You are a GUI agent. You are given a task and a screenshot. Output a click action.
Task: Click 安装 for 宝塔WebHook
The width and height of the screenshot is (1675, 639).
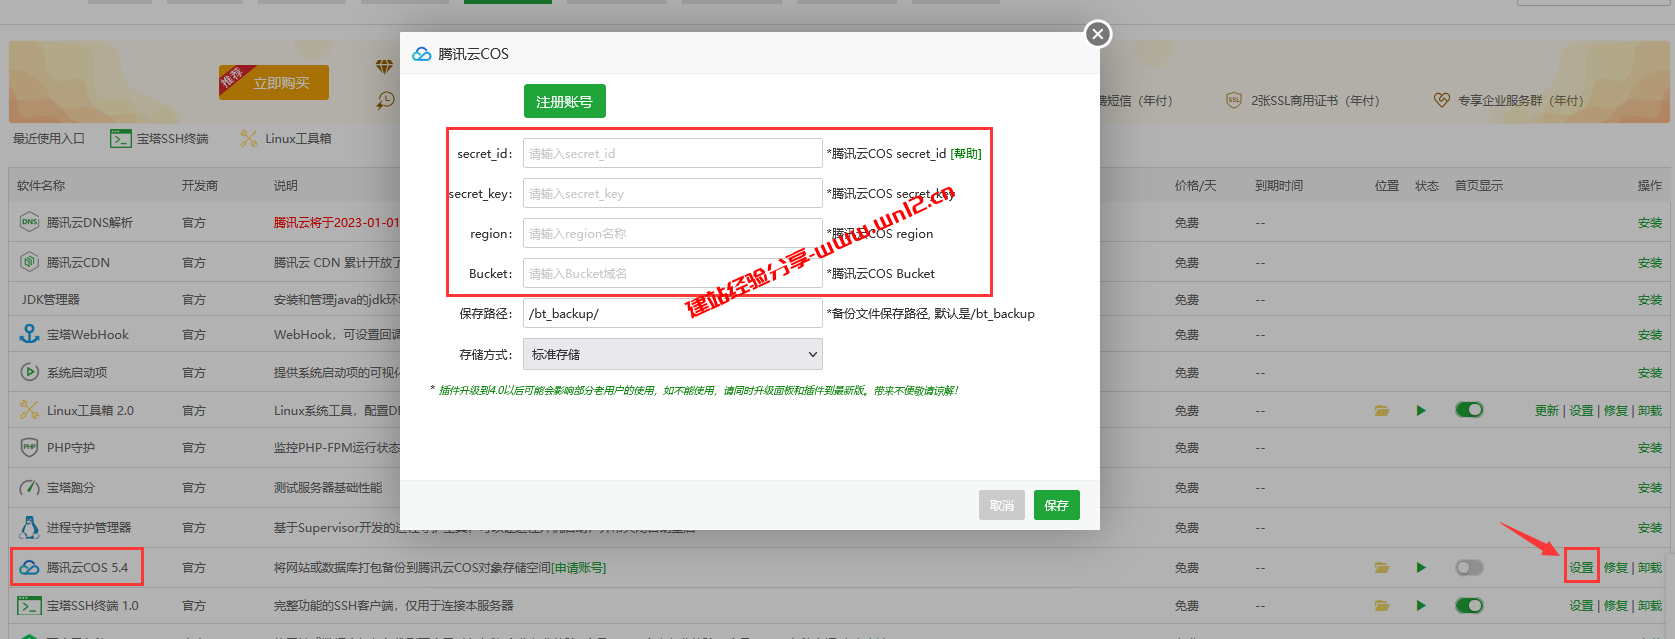(x=1650, y=335)
